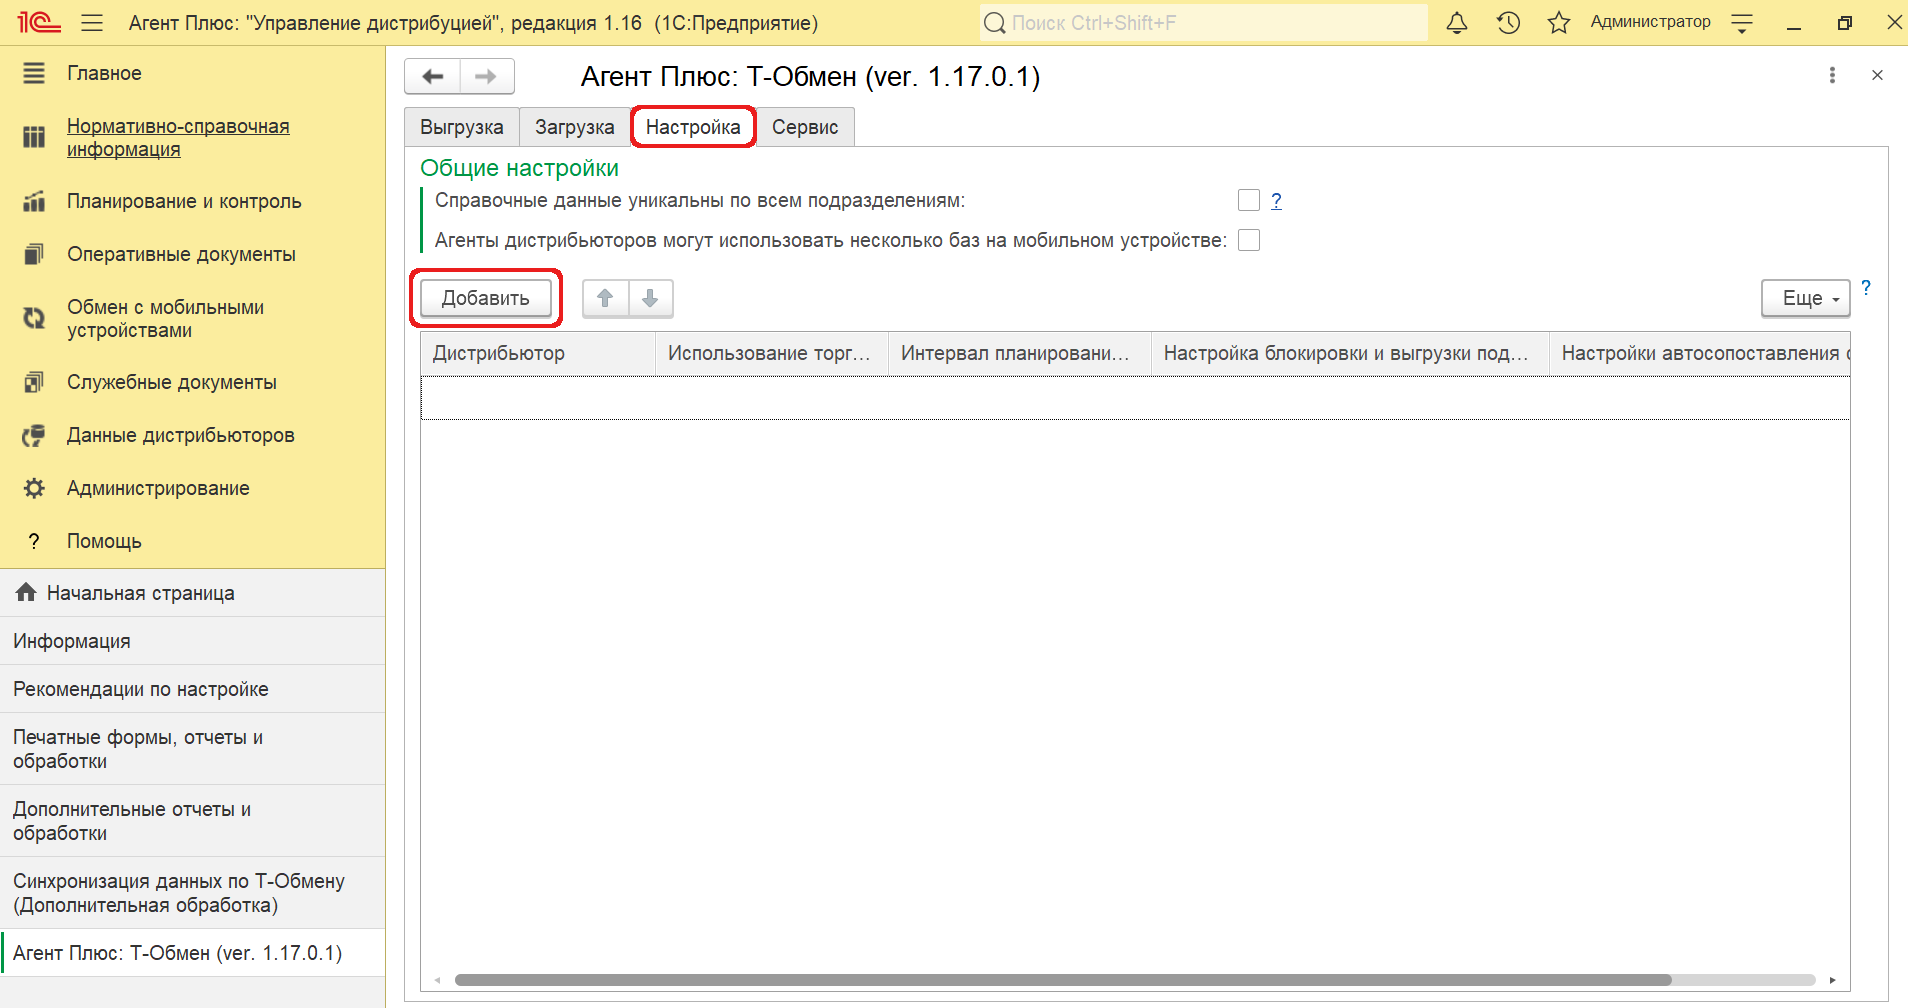Open Данные дистрибьюторов section
The height and width of the screenshot is (1008, 1908).
click(x=180, y=435)
